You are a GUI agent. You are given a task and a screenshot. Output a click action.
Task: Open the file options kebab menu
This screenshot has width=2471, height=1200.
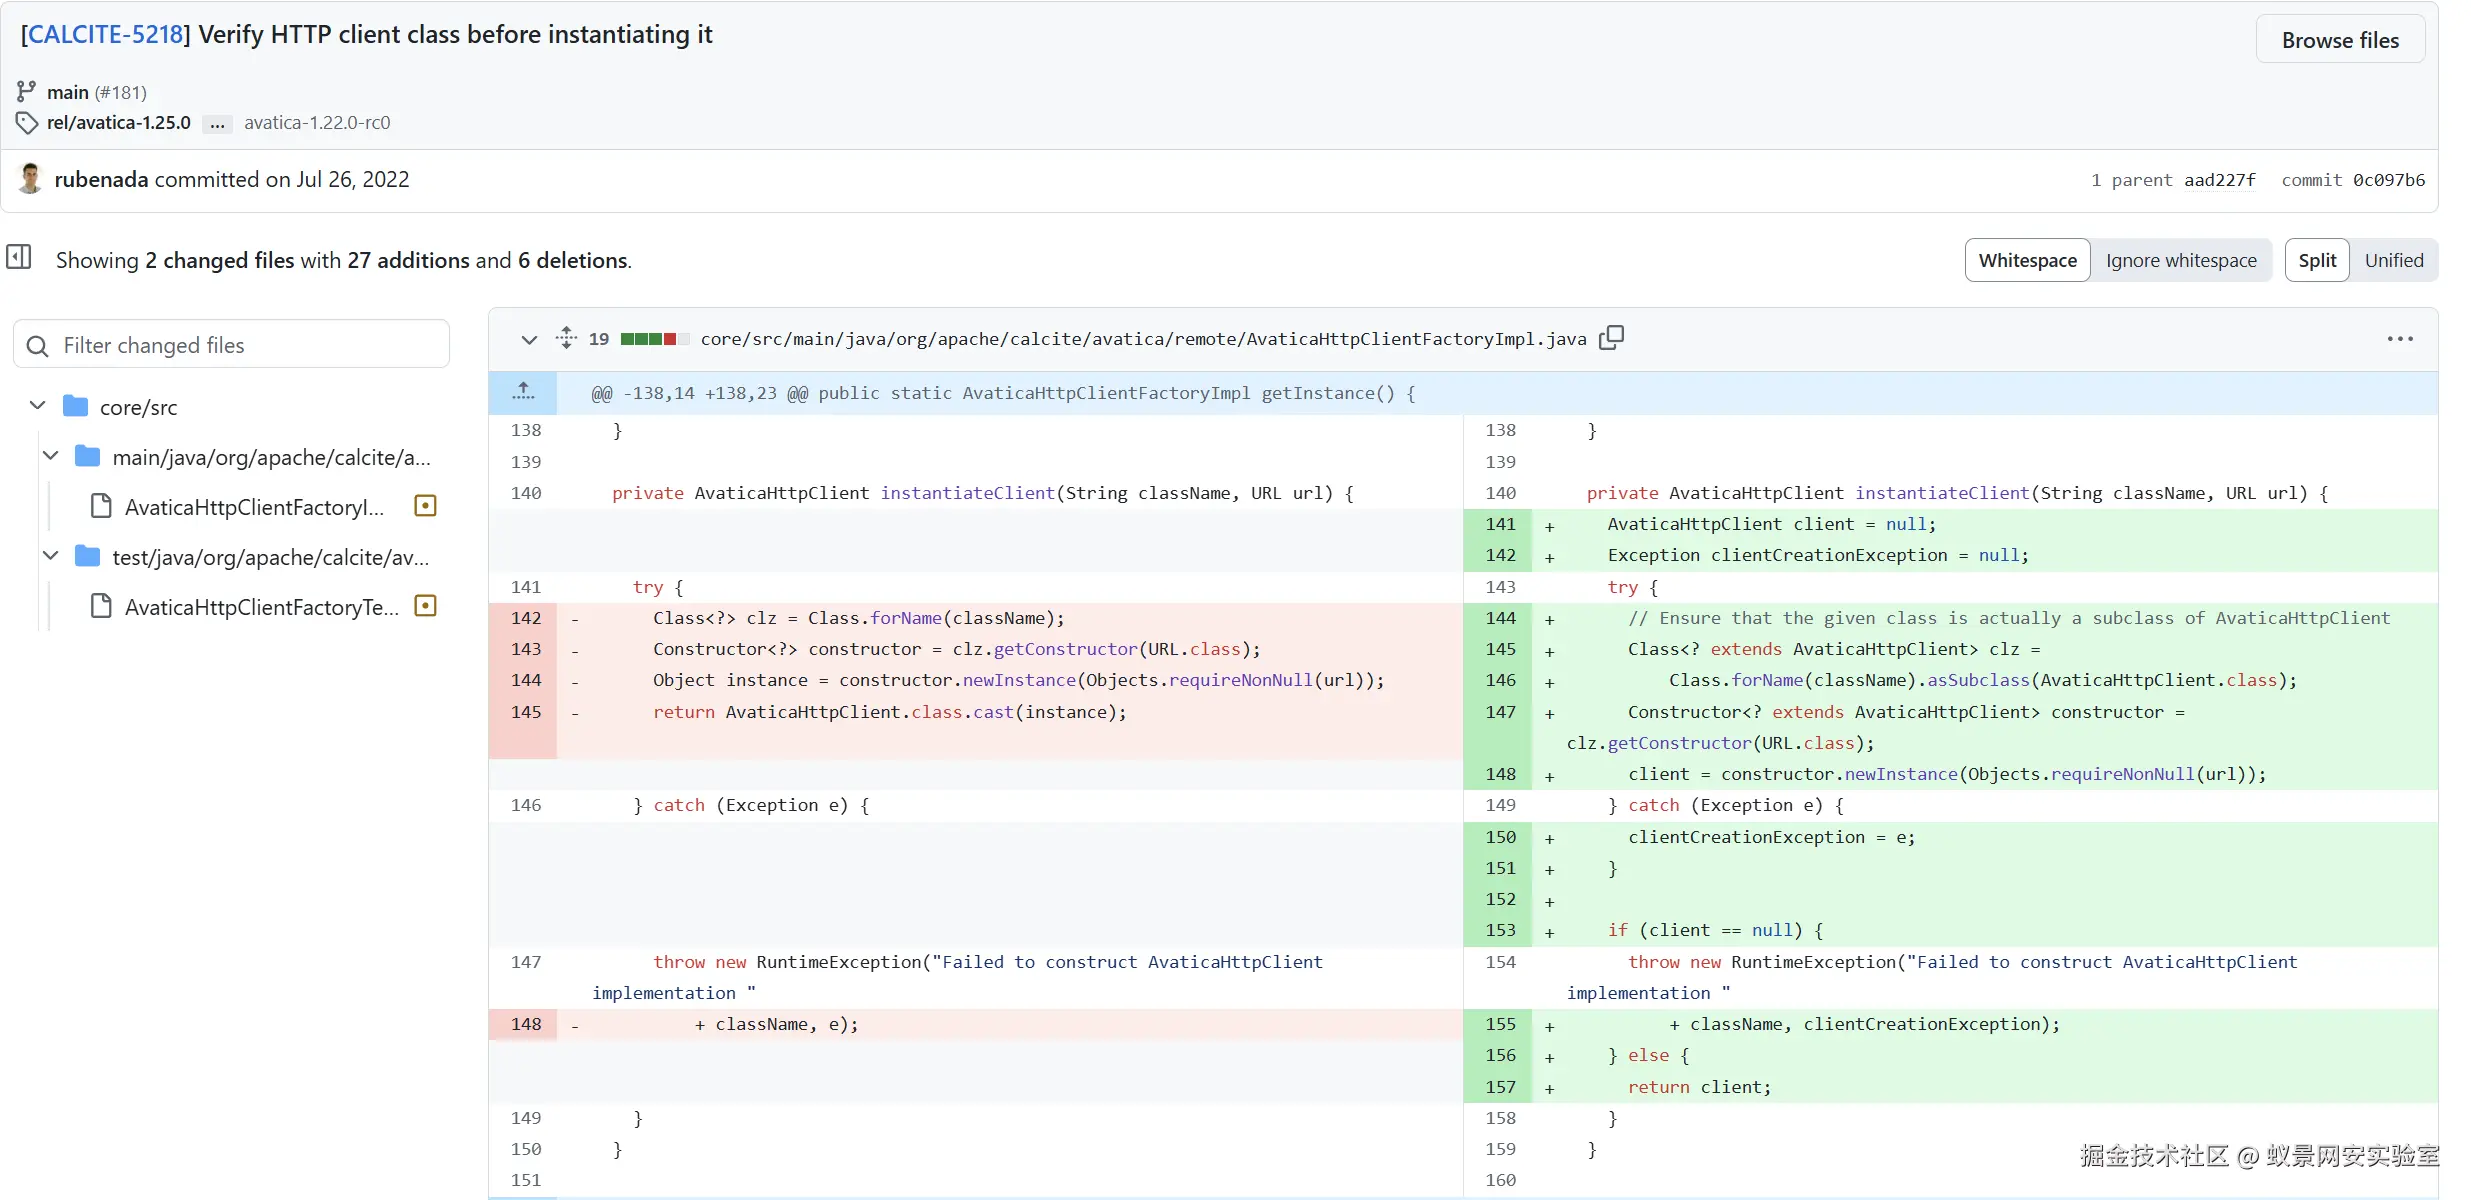tap(2400, 339)
